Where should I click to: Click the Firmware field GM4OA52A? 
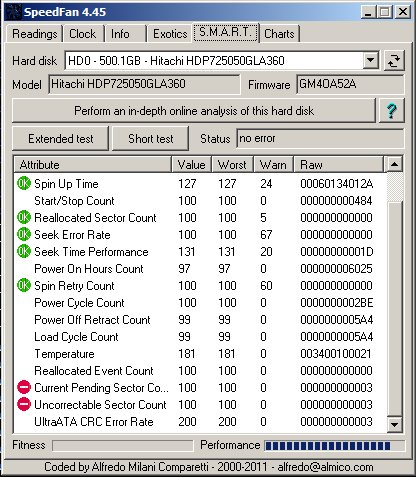pyautogui.click(x=350, y=84)
